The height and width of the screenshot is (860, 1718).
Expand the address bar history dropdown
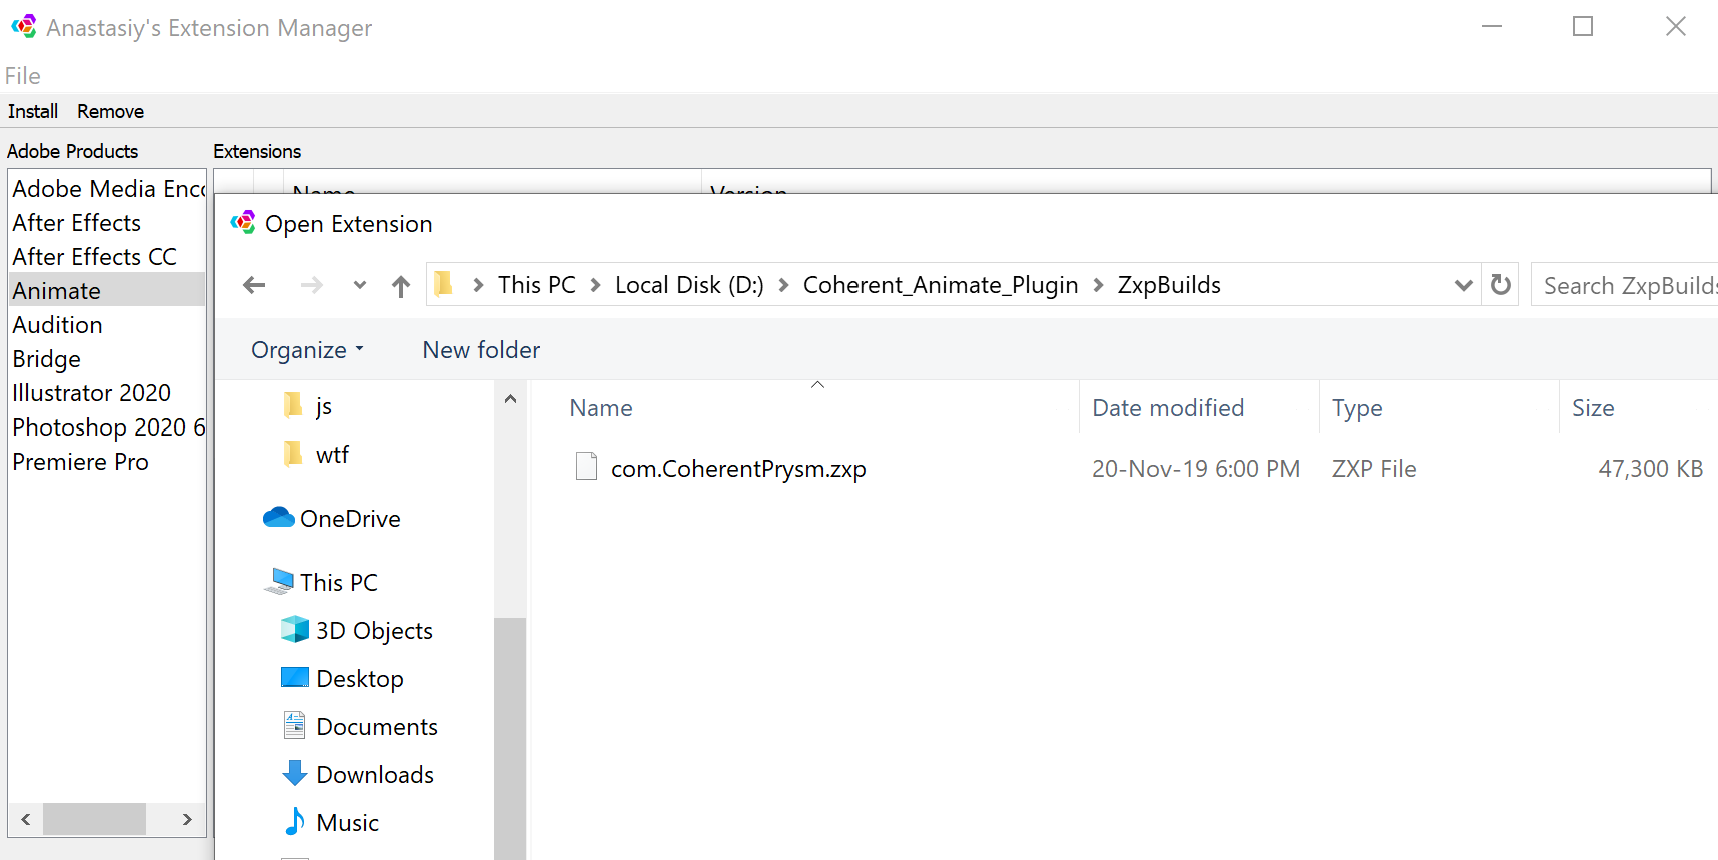(1464, 285)
